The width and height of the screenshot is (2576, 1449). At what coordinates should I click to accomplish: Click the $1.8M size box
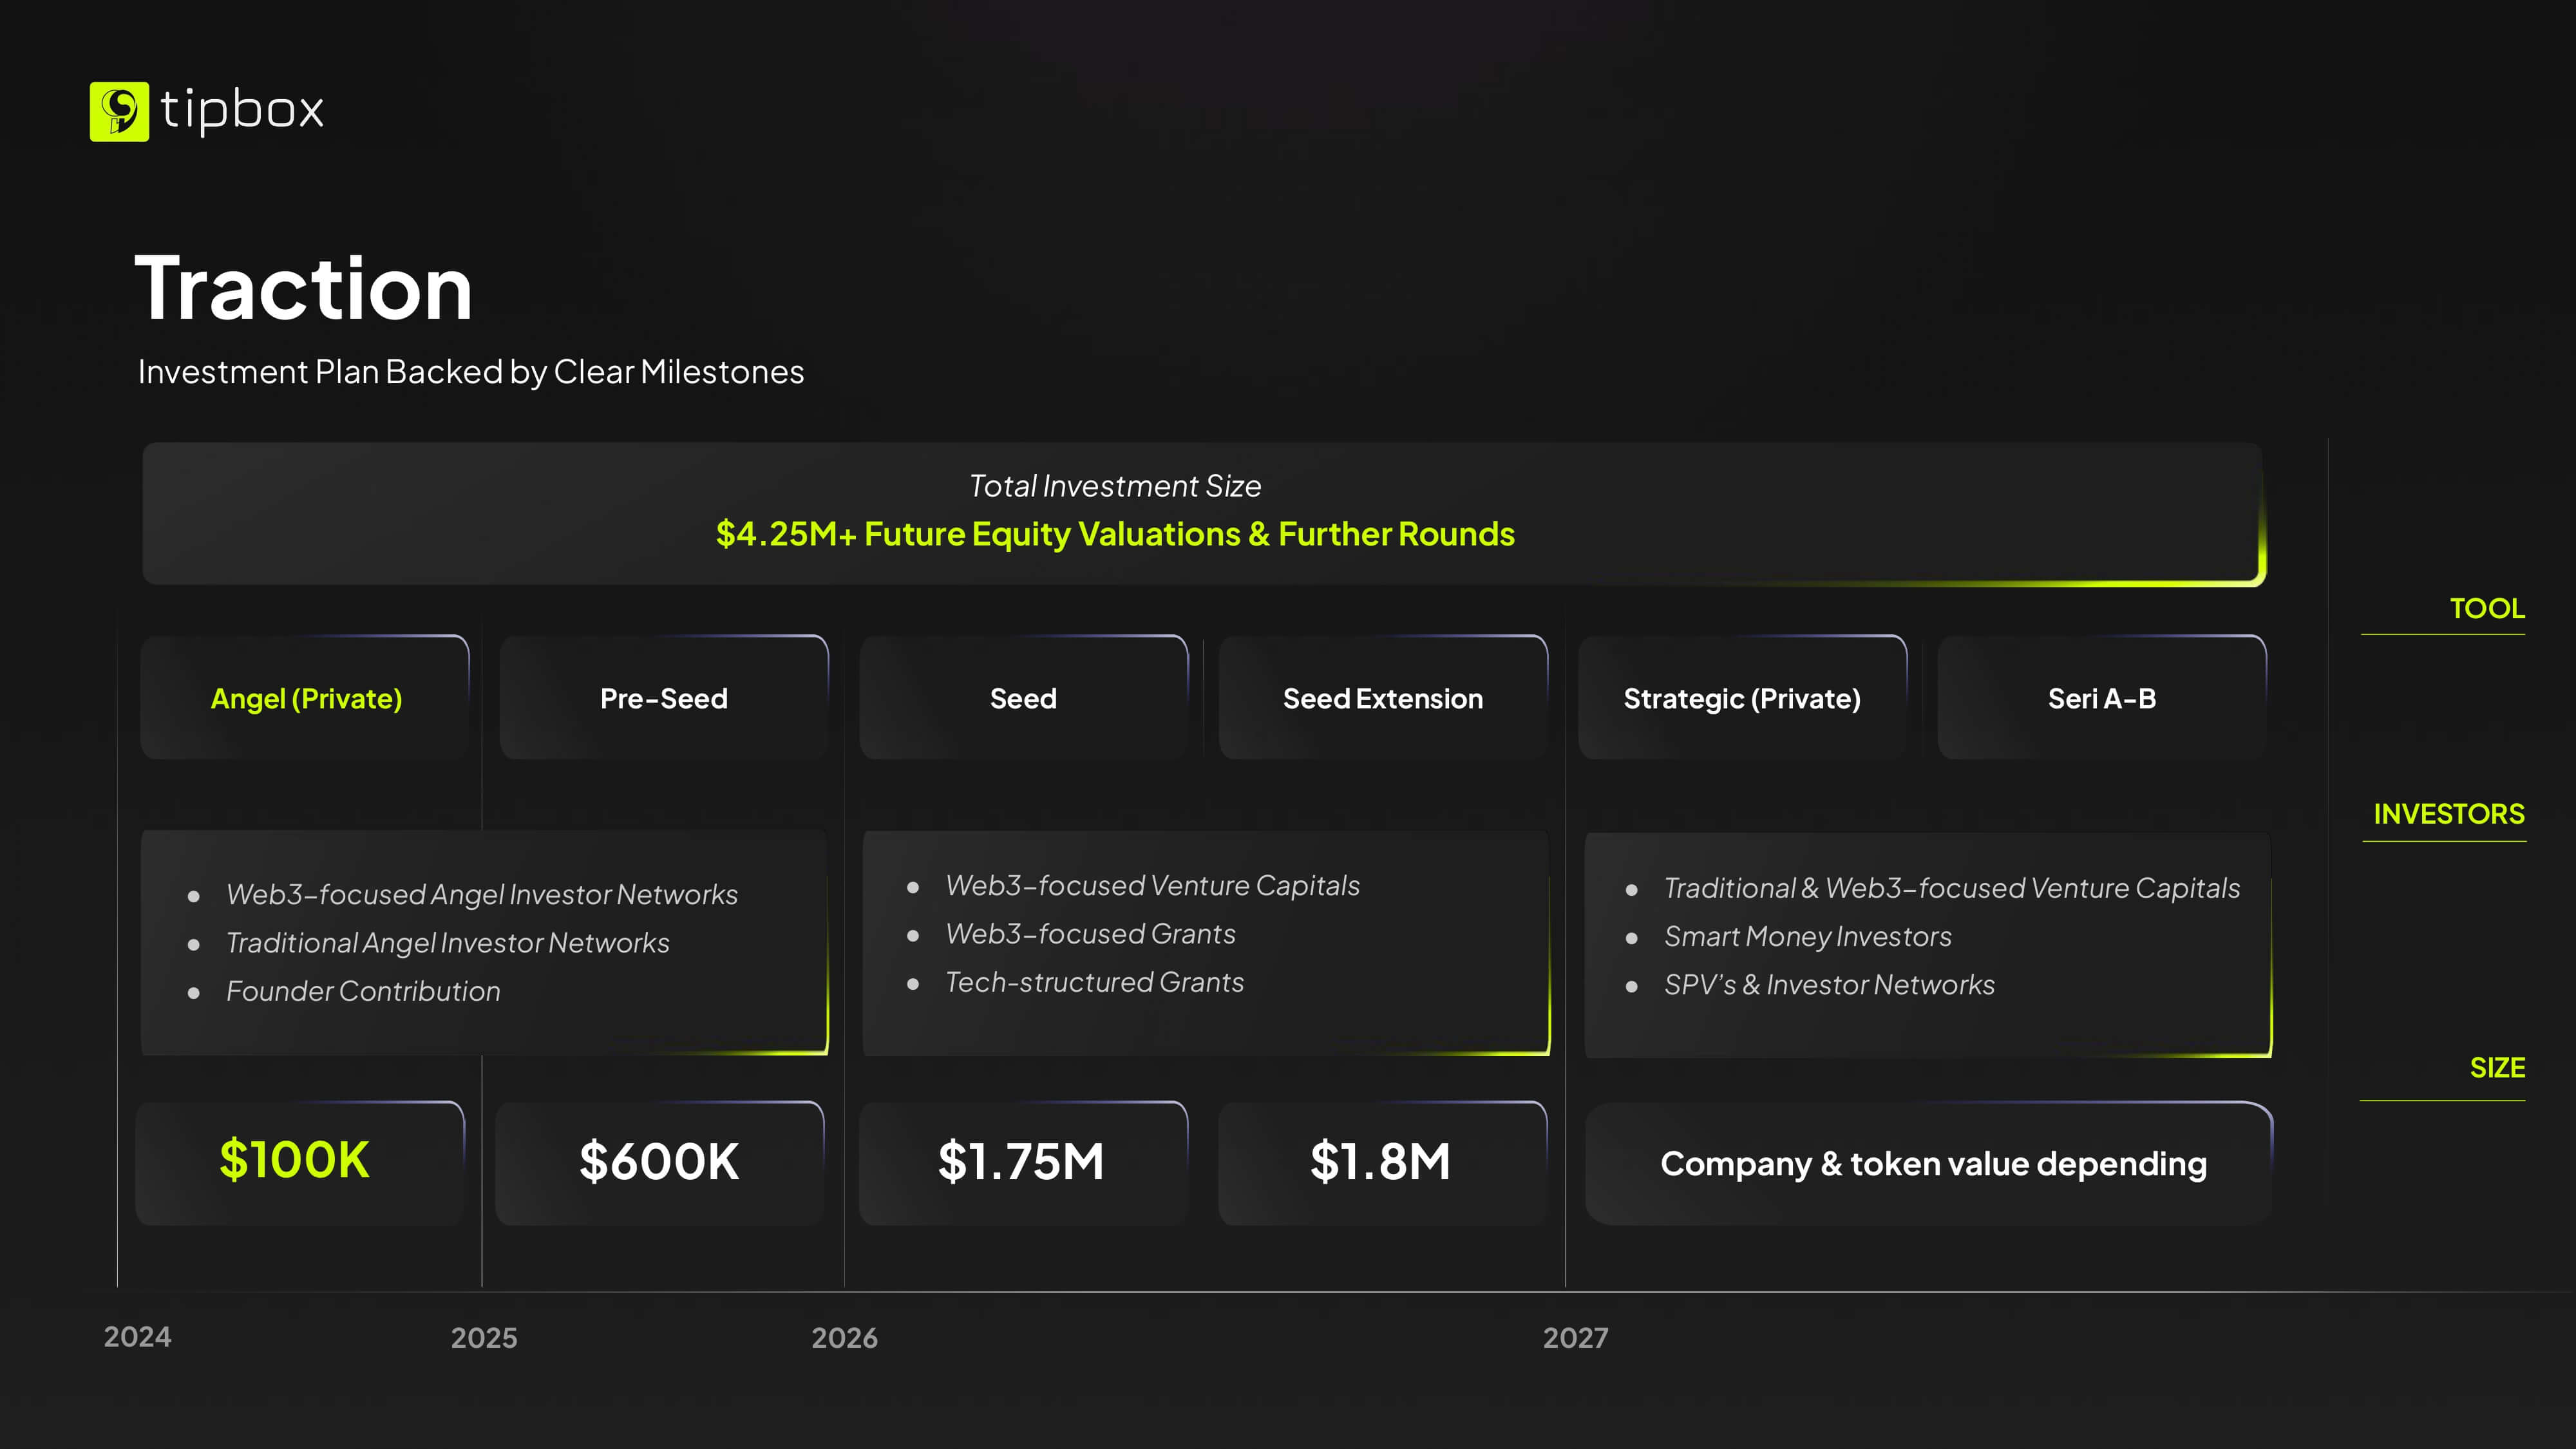[x=1382, y=1162]
